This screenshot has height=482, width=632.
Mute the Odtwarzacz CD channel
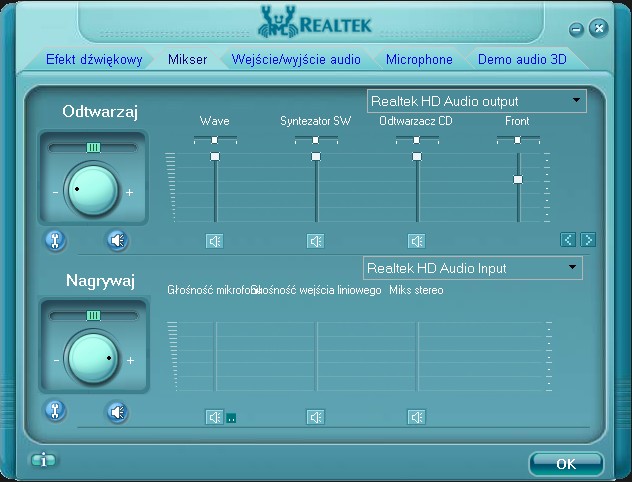[x=417, y=241]
